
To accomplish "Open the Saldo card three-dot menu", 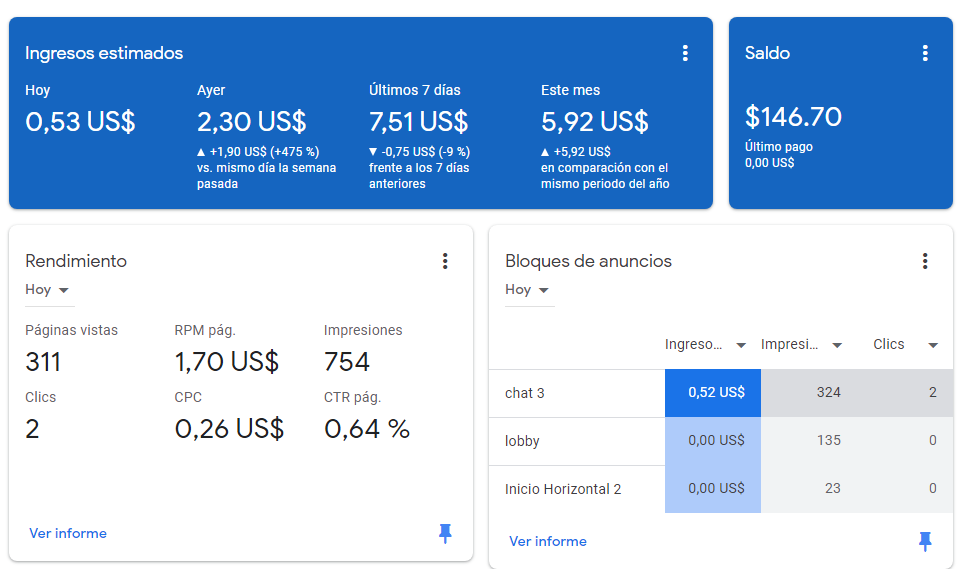I will tap(925, 53).
